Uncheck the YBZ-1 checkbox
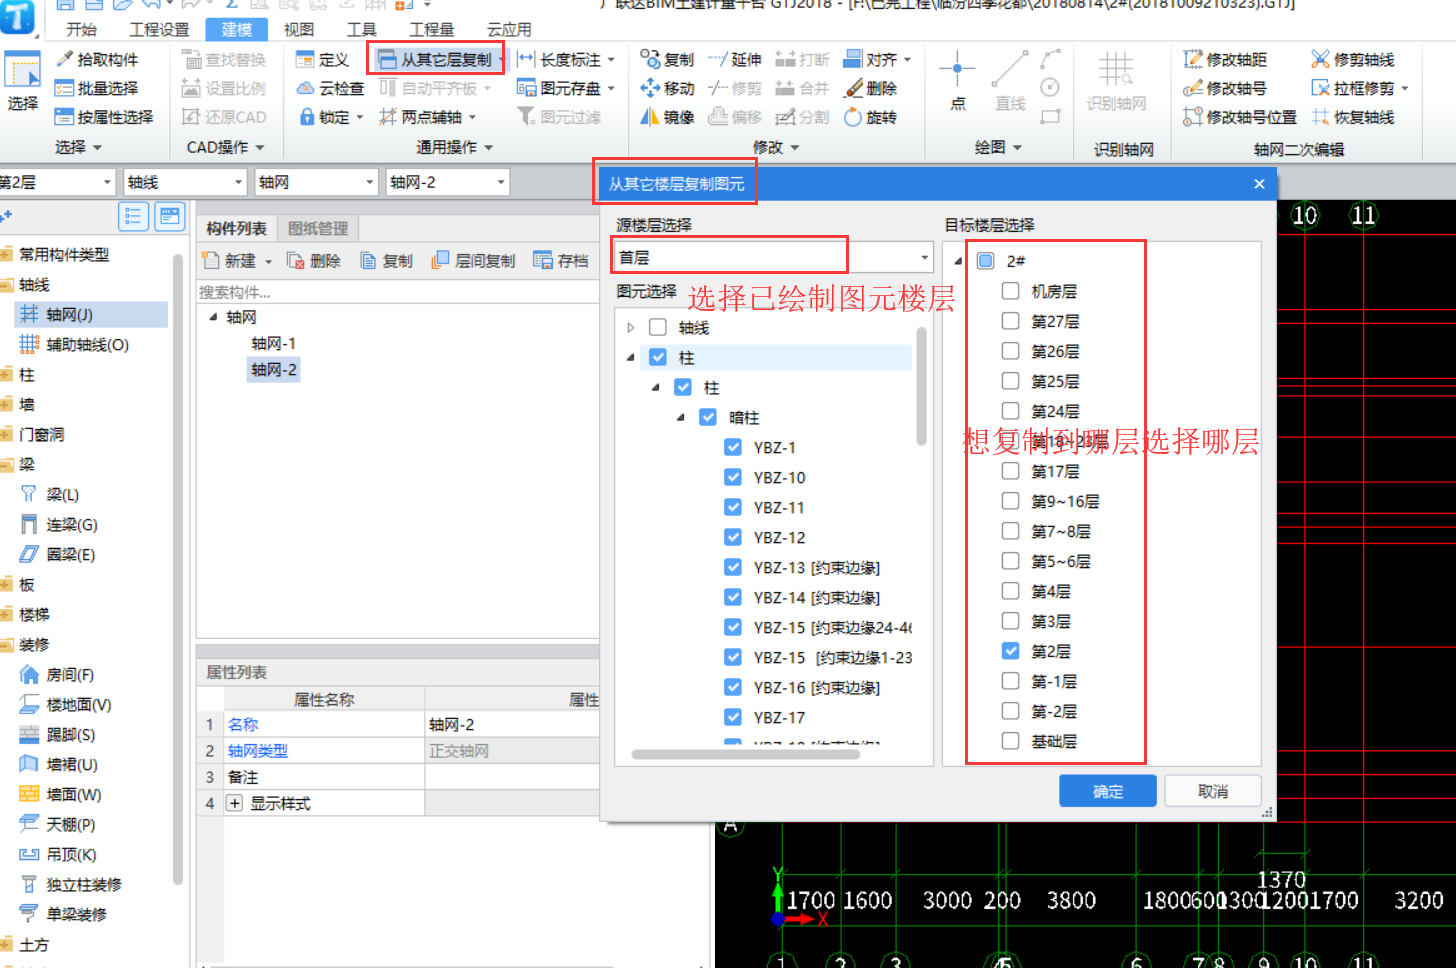Viewport: 1456px width, 968px height. click(733, 447)
